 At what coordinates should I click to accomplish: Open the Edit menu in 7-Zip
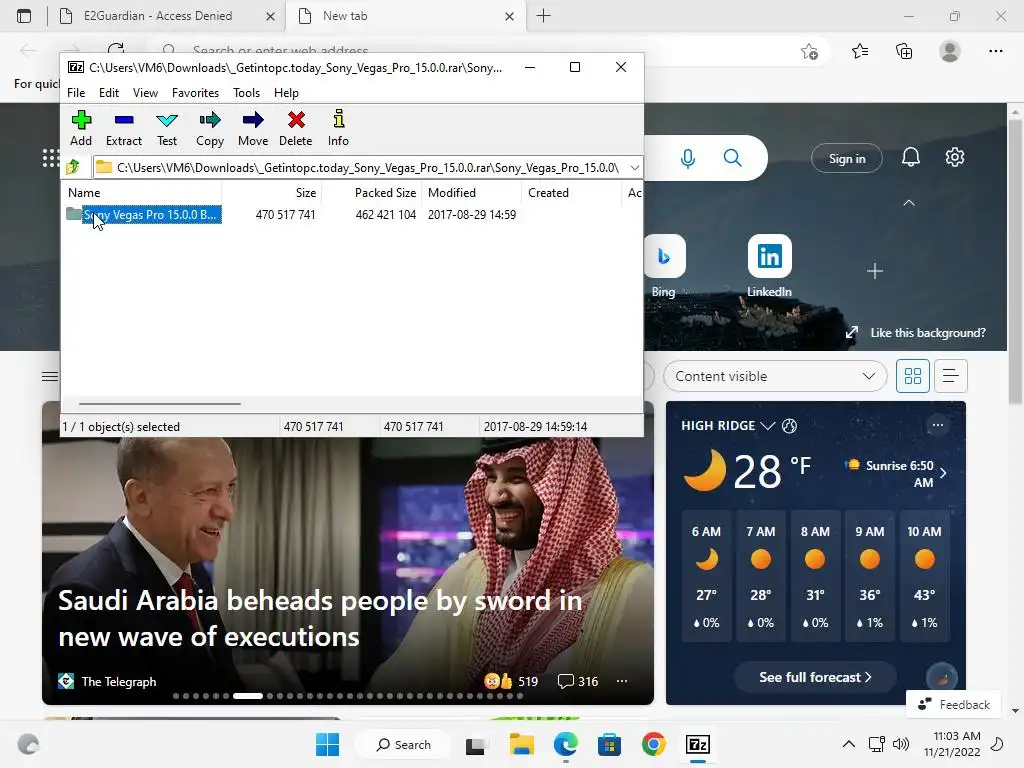[x=108, y=93]
